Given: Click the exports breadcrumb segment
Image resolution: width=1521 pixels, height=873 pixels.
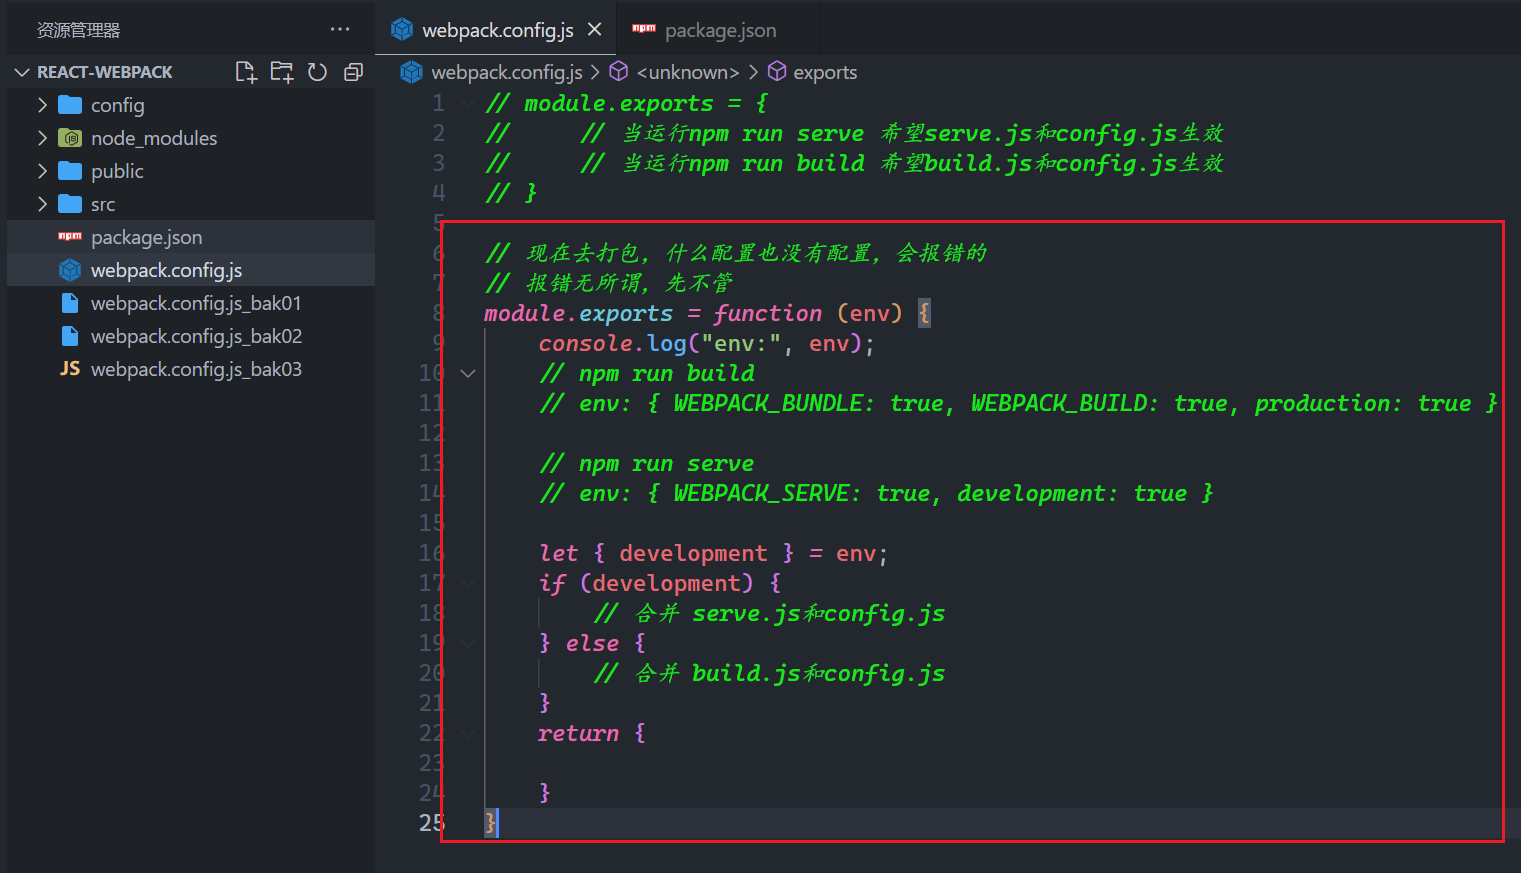Looking at the screenshot, I should coord(812,72).
